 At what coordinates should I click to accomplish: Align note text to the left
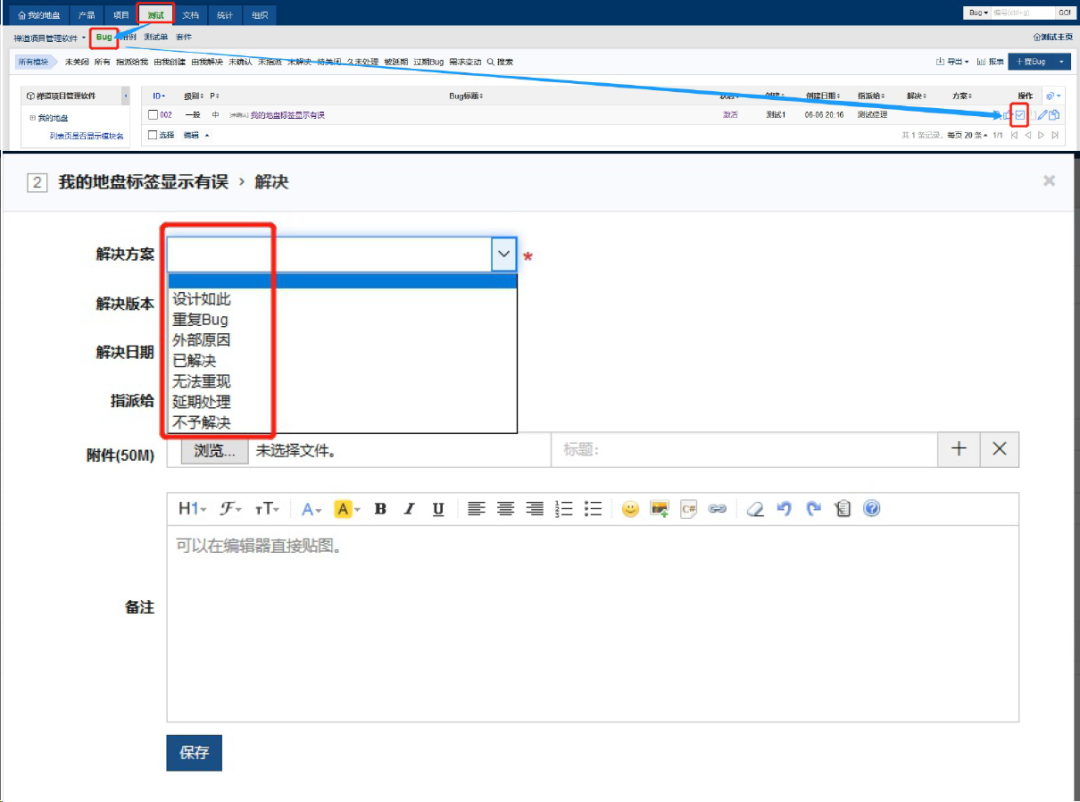tap(476, 509)
